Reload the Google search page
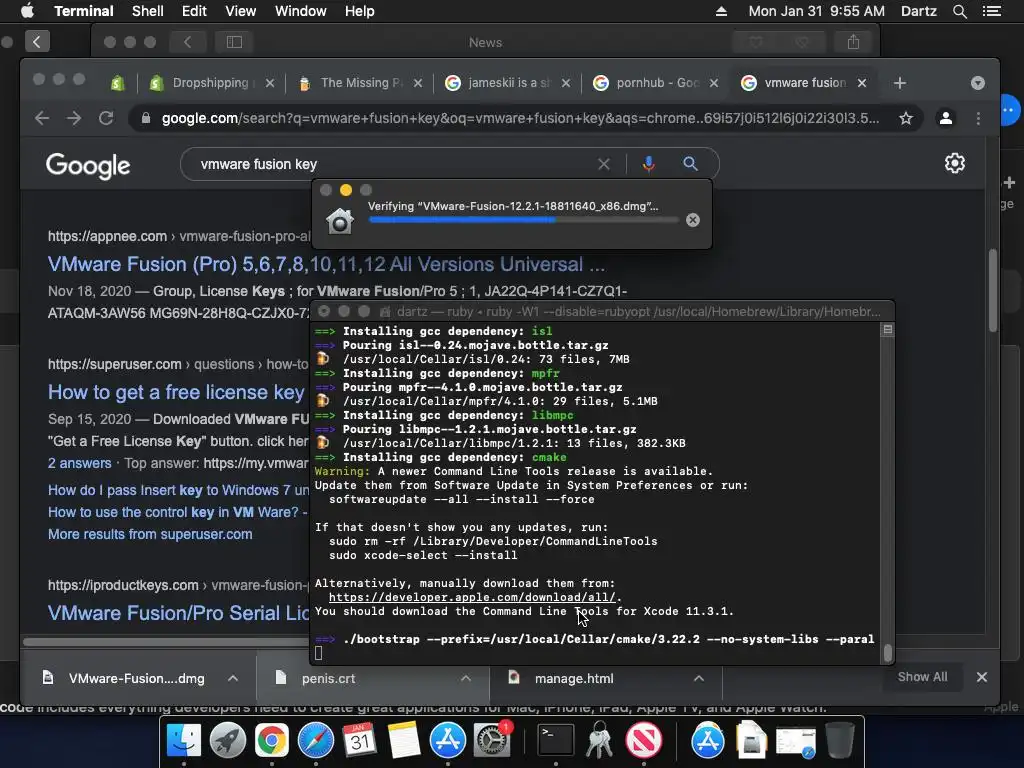This screenshot has width=1024, height=768. [x=106, y=118]
